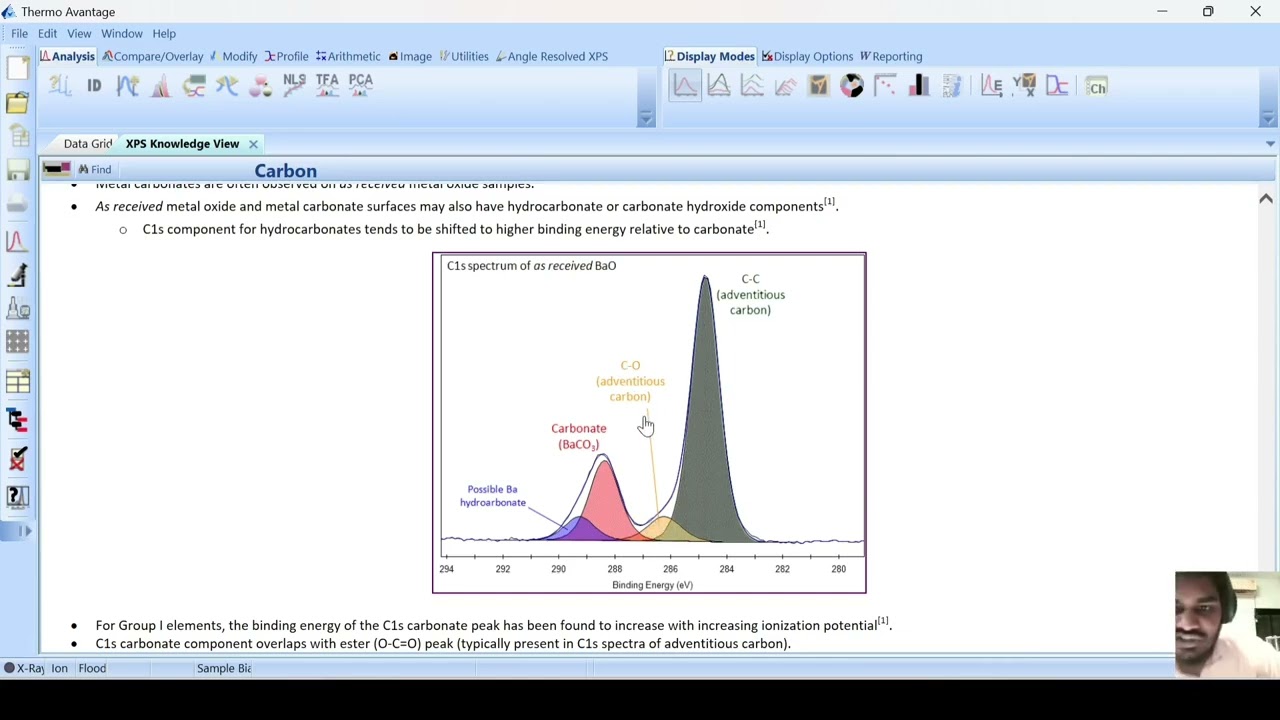The image size is (1280, 720).
Task: Click the save disk icon in sidebar
Action: click(17, 171)
